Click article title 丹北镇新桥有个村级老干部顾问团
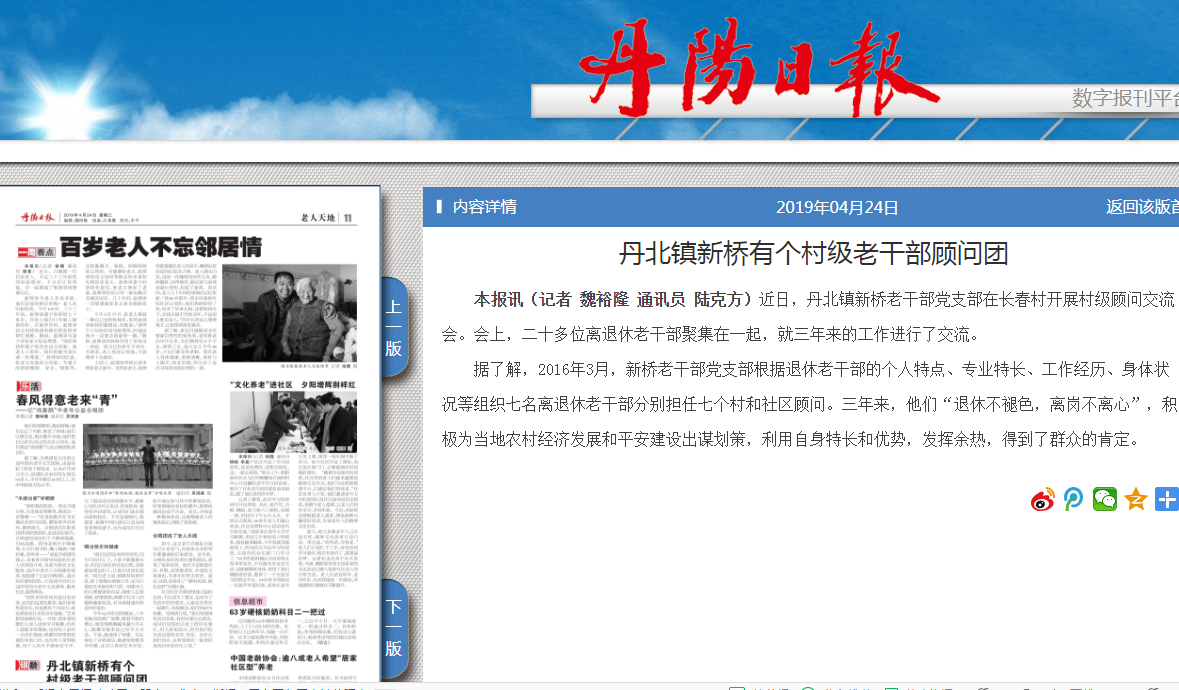The width and height of the screenshot is (1179, 690). tap(813, 254)
